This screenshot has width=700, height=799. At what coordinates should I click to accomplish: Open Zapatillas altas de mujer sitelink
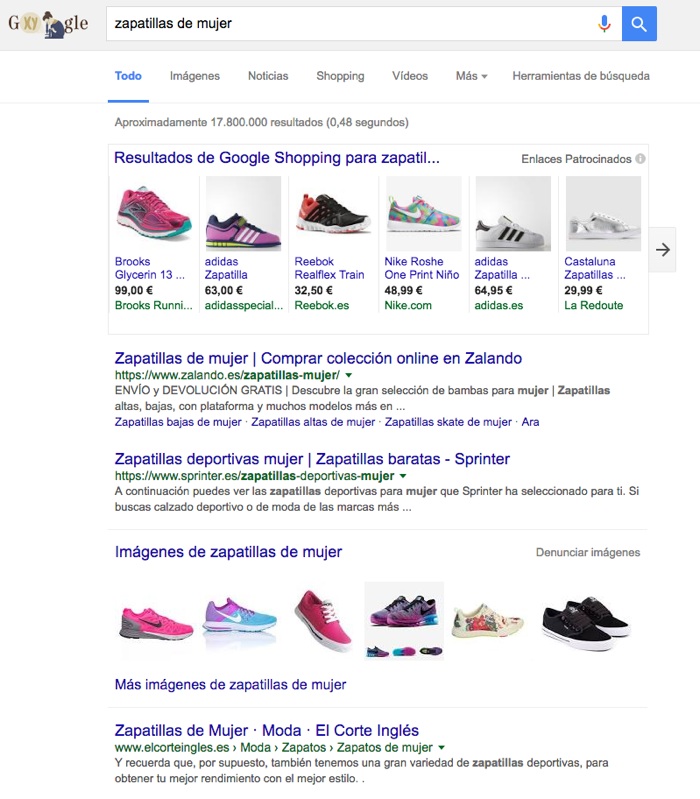(313, 422)
